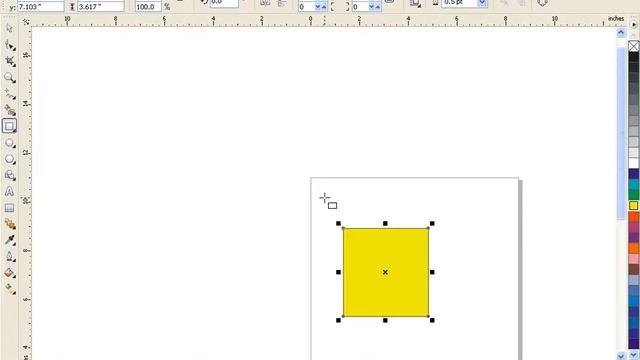Click the vertical scrollbar up arrow
Viewport: 640px width, 360px height.
pyautogui.click(x=621, y=33)
